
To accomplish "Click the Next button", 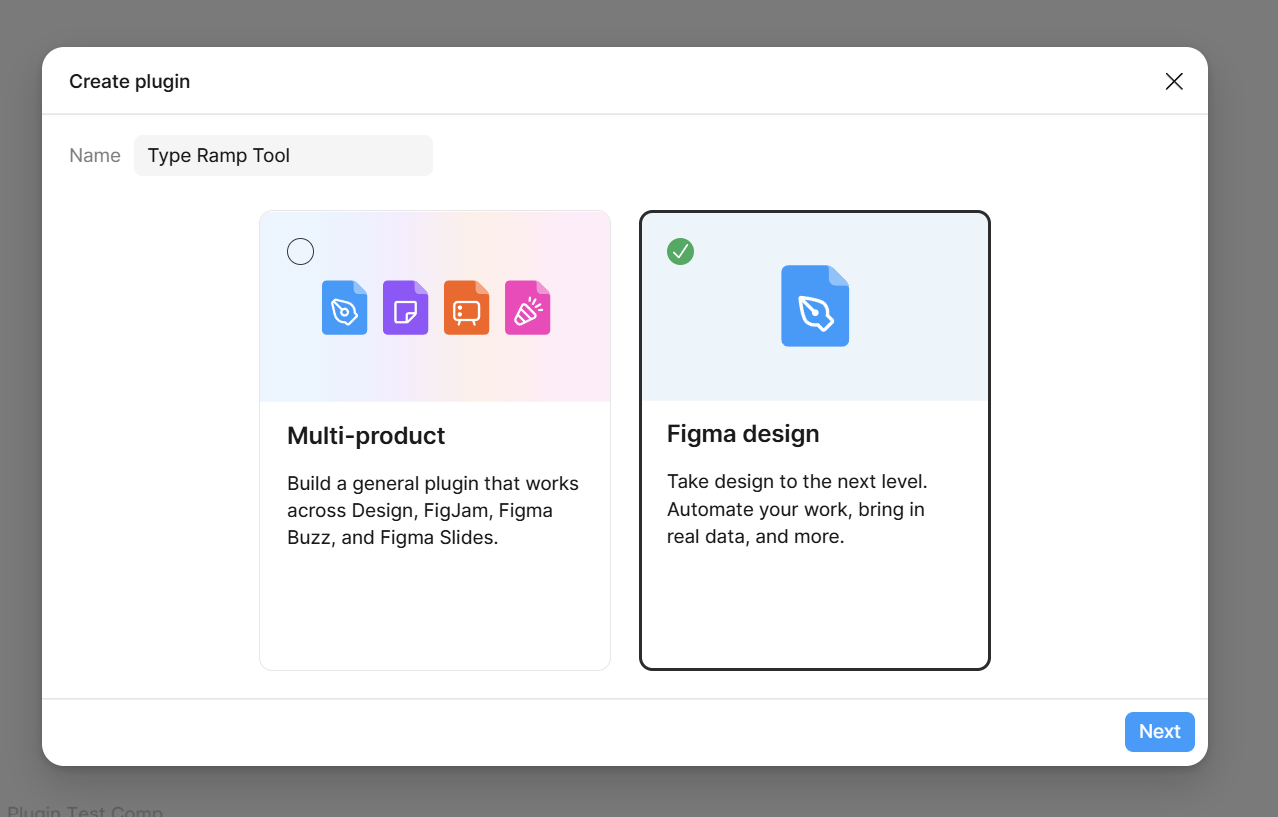I will point(1159,731).
